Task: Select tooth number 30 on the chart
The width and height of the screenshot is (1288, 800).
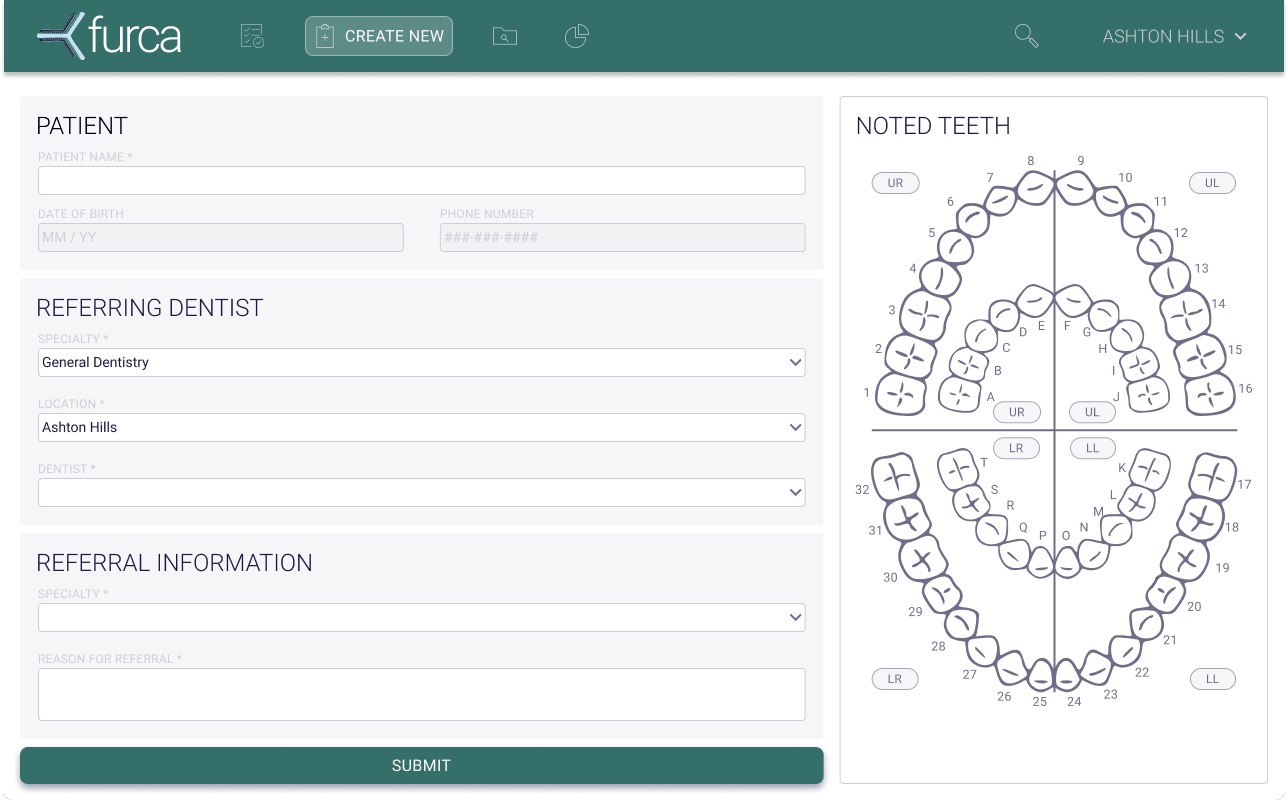Action: pos(922,558)
